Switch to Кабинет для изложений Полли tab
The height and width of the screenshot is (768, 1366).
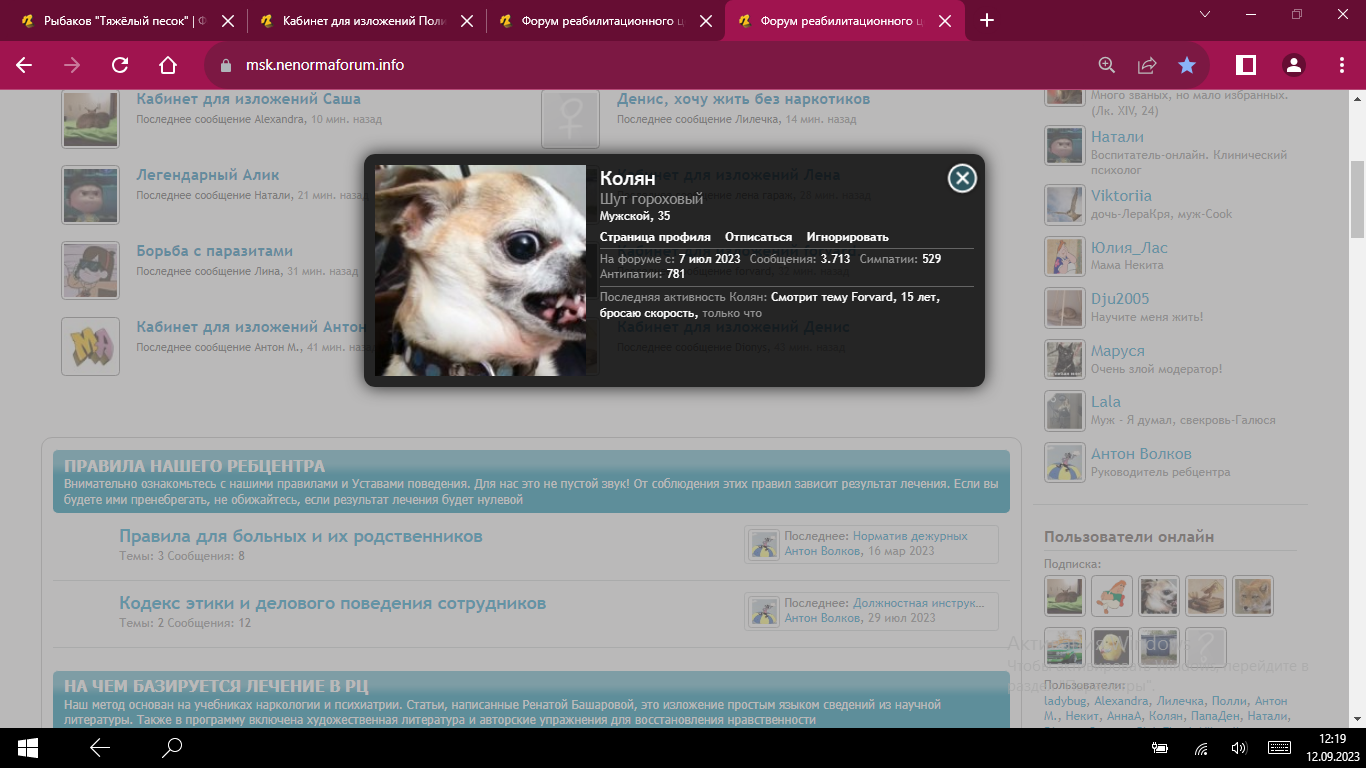(x=362, y=20)
